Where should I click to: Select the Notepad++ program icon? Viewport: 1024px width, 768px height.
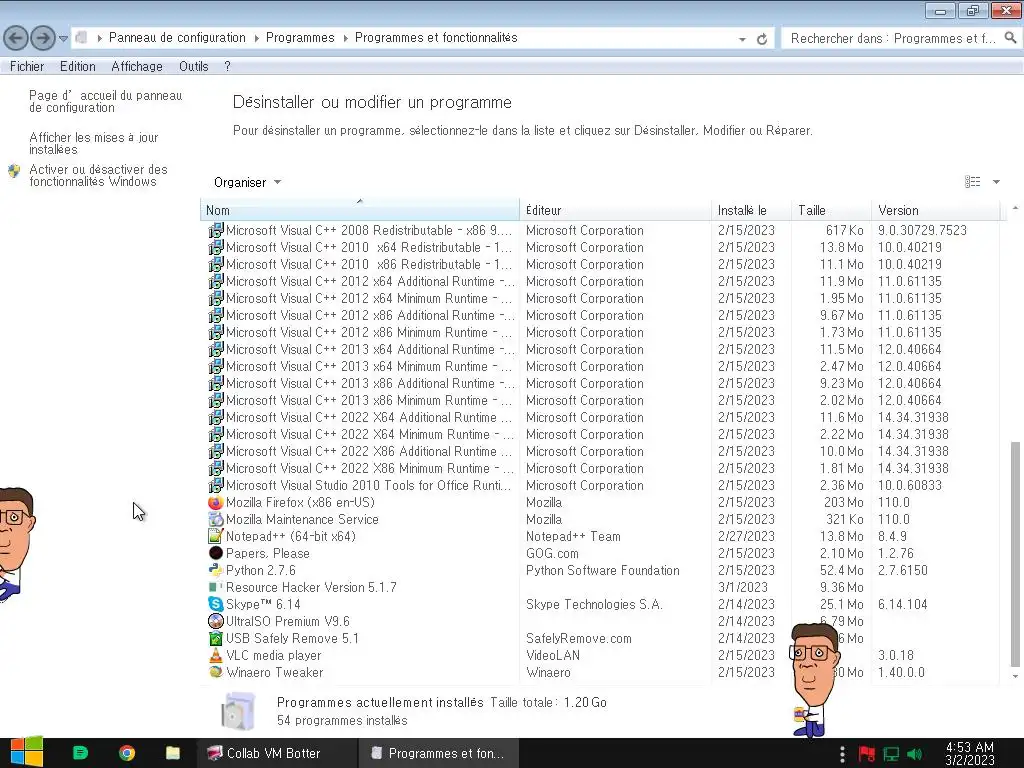tap(216, 536)
